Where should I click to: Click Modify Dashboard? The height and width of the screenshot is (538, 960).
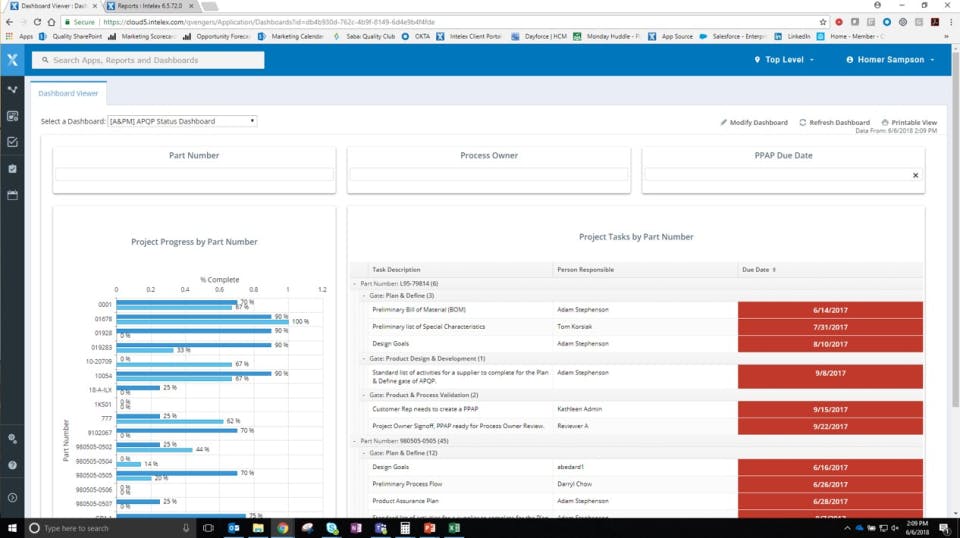pyautogui.click(x=754, y=122)
